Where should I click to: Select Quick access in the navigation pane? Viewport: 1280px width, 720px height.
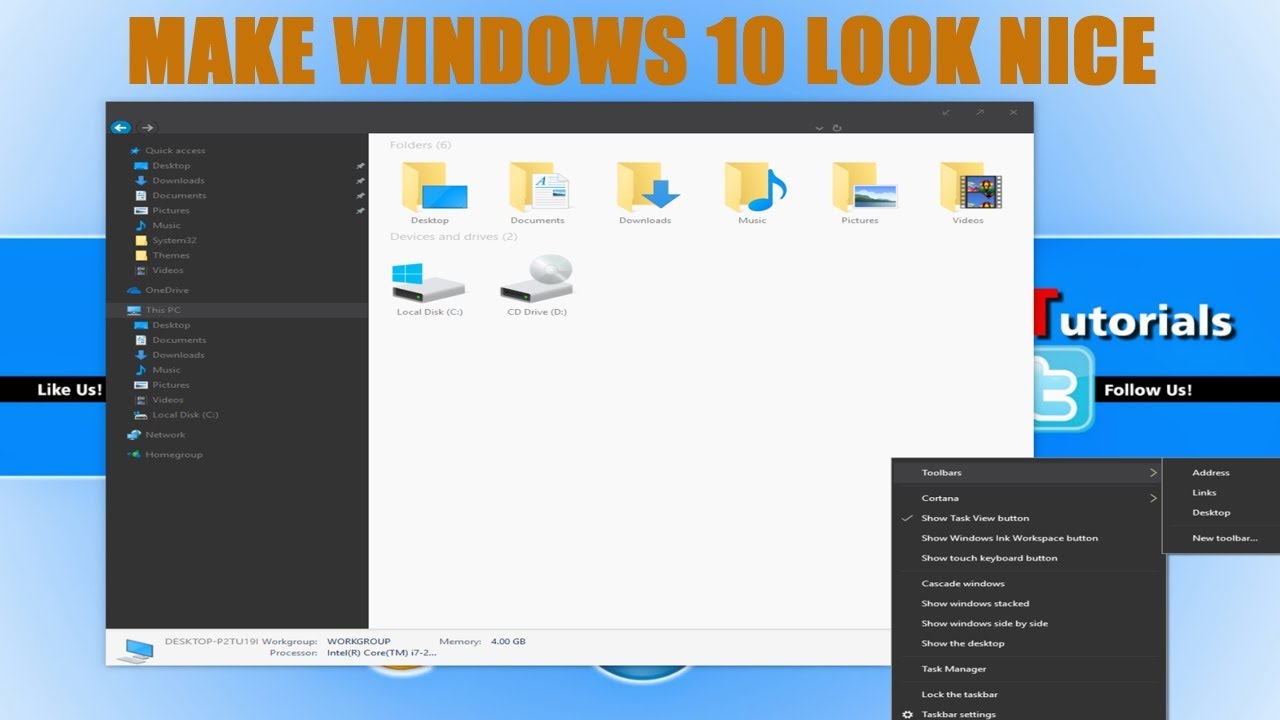[175, 151]
